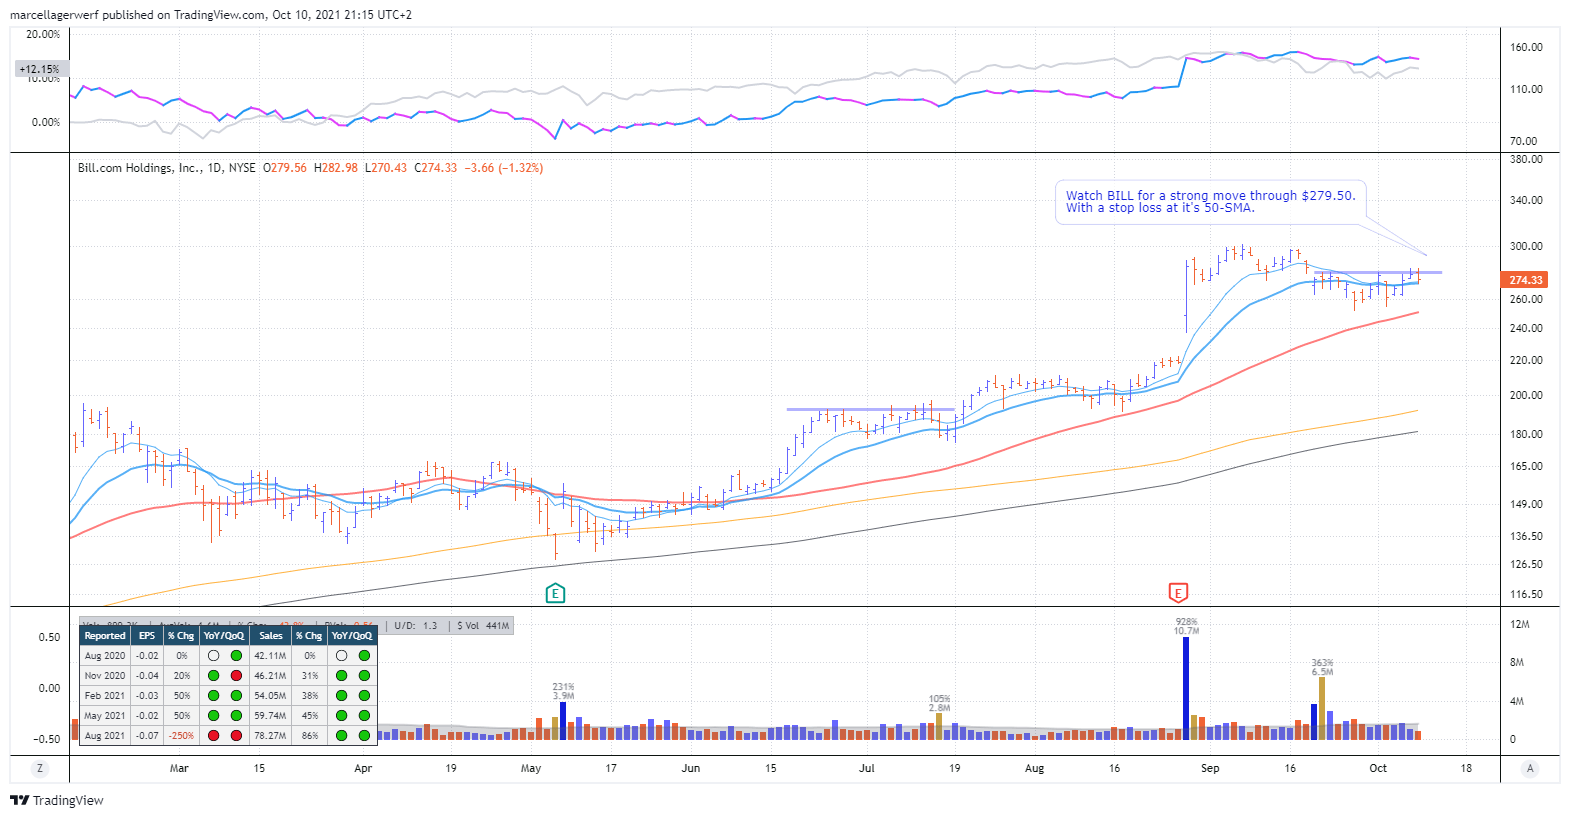Click the H282.98 high value

tap(336, 168)
